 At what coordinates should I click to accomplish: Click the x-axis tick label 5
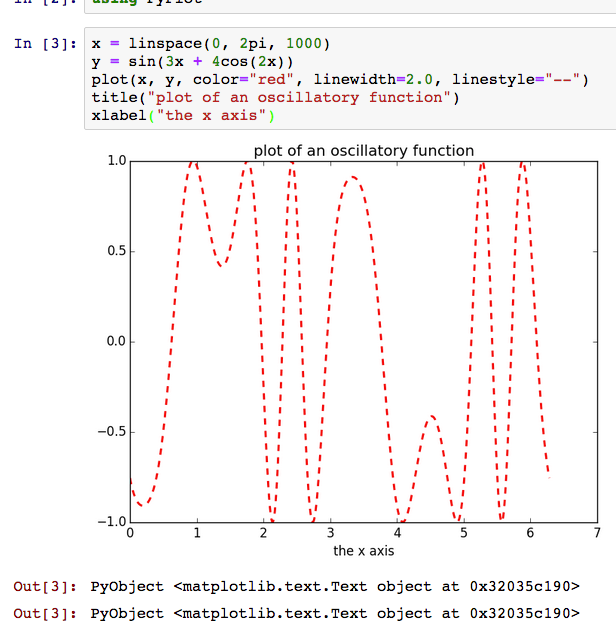[464, 533]
